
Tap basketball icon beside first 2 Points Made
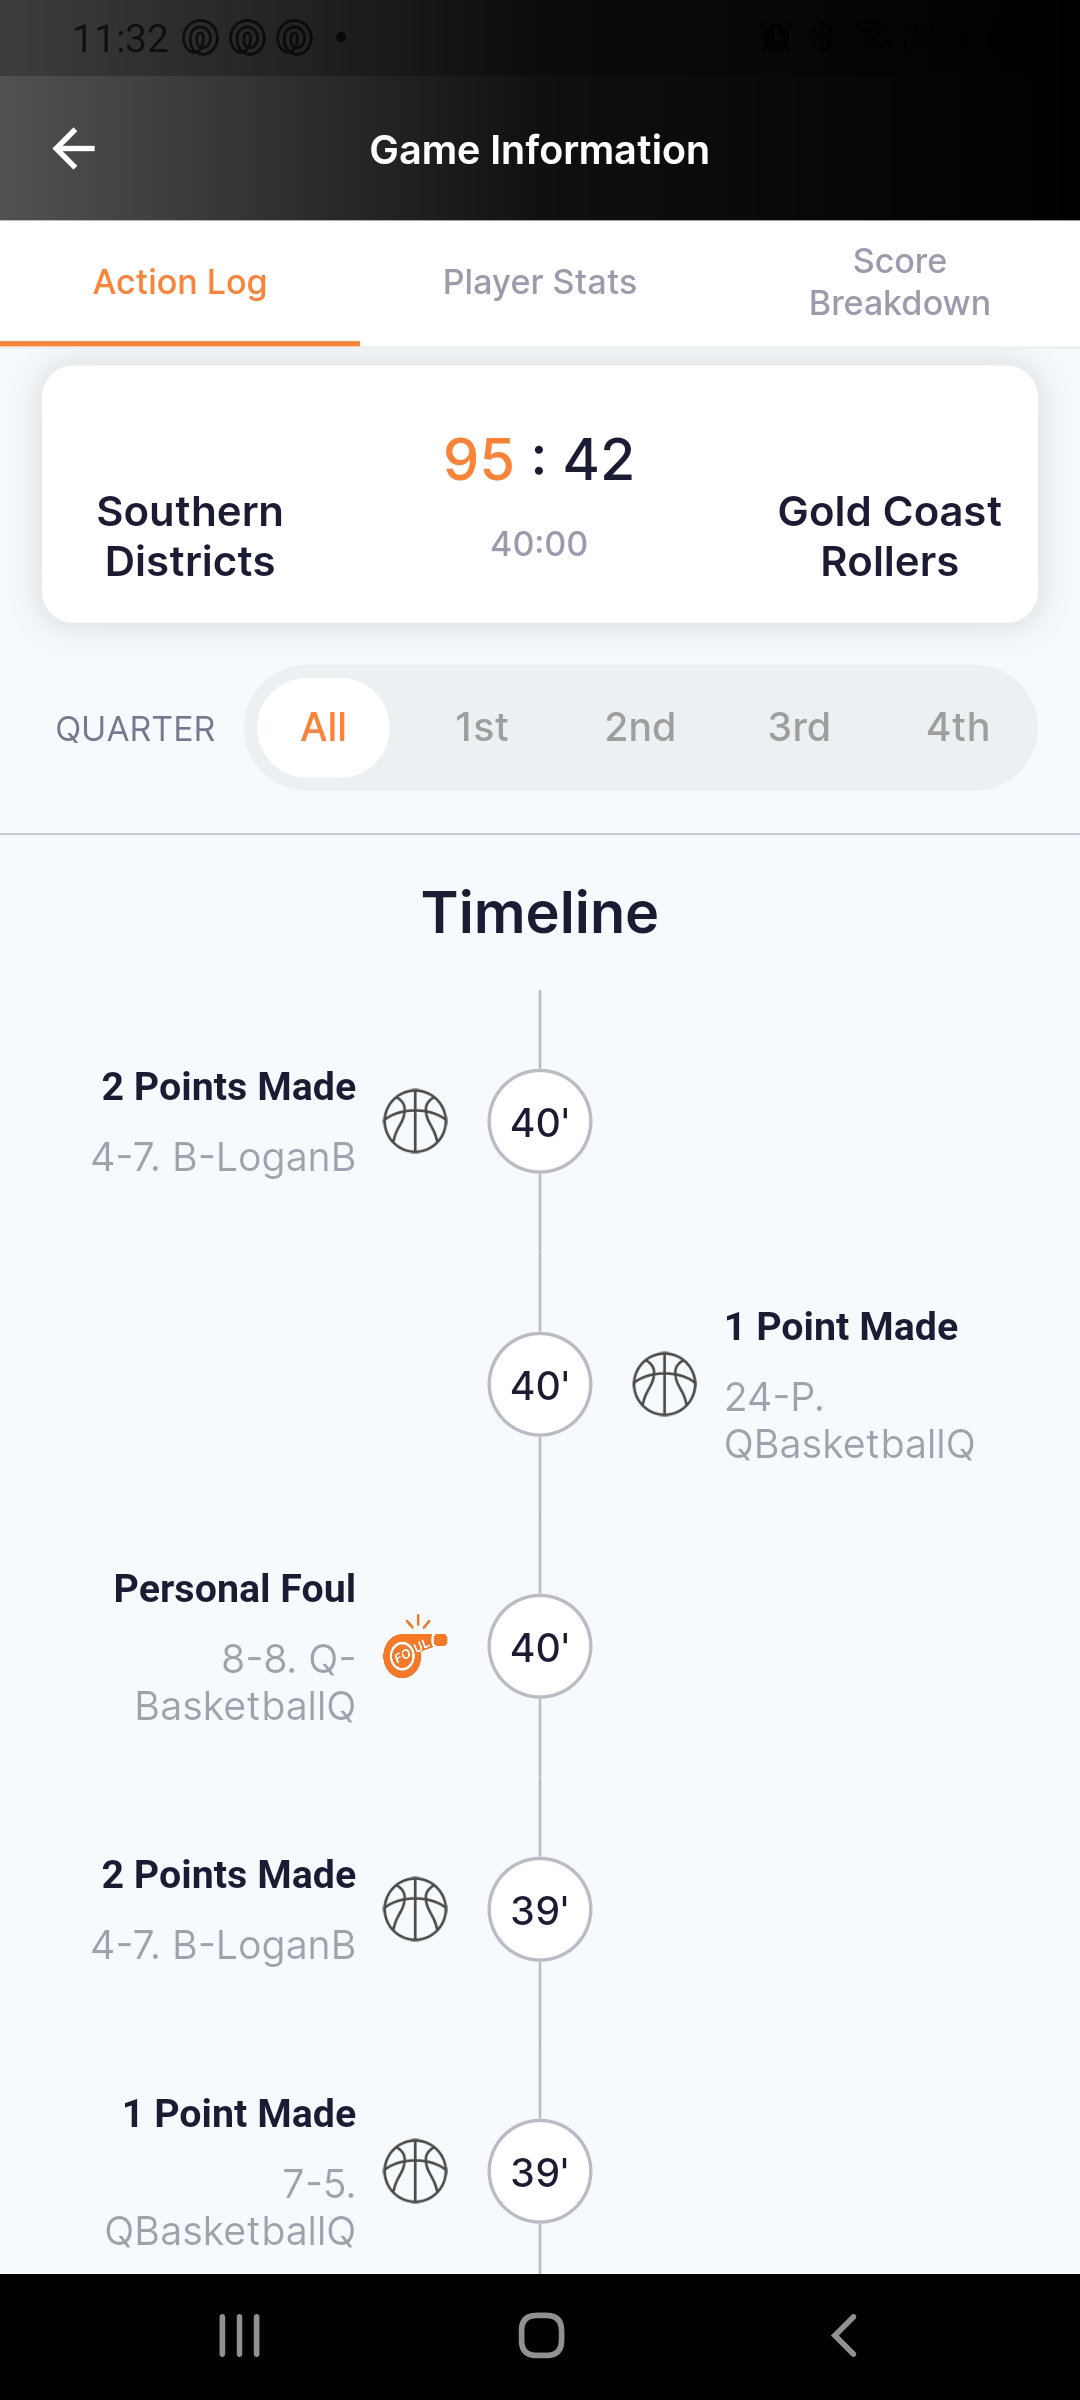click(x=415, y=1121)
